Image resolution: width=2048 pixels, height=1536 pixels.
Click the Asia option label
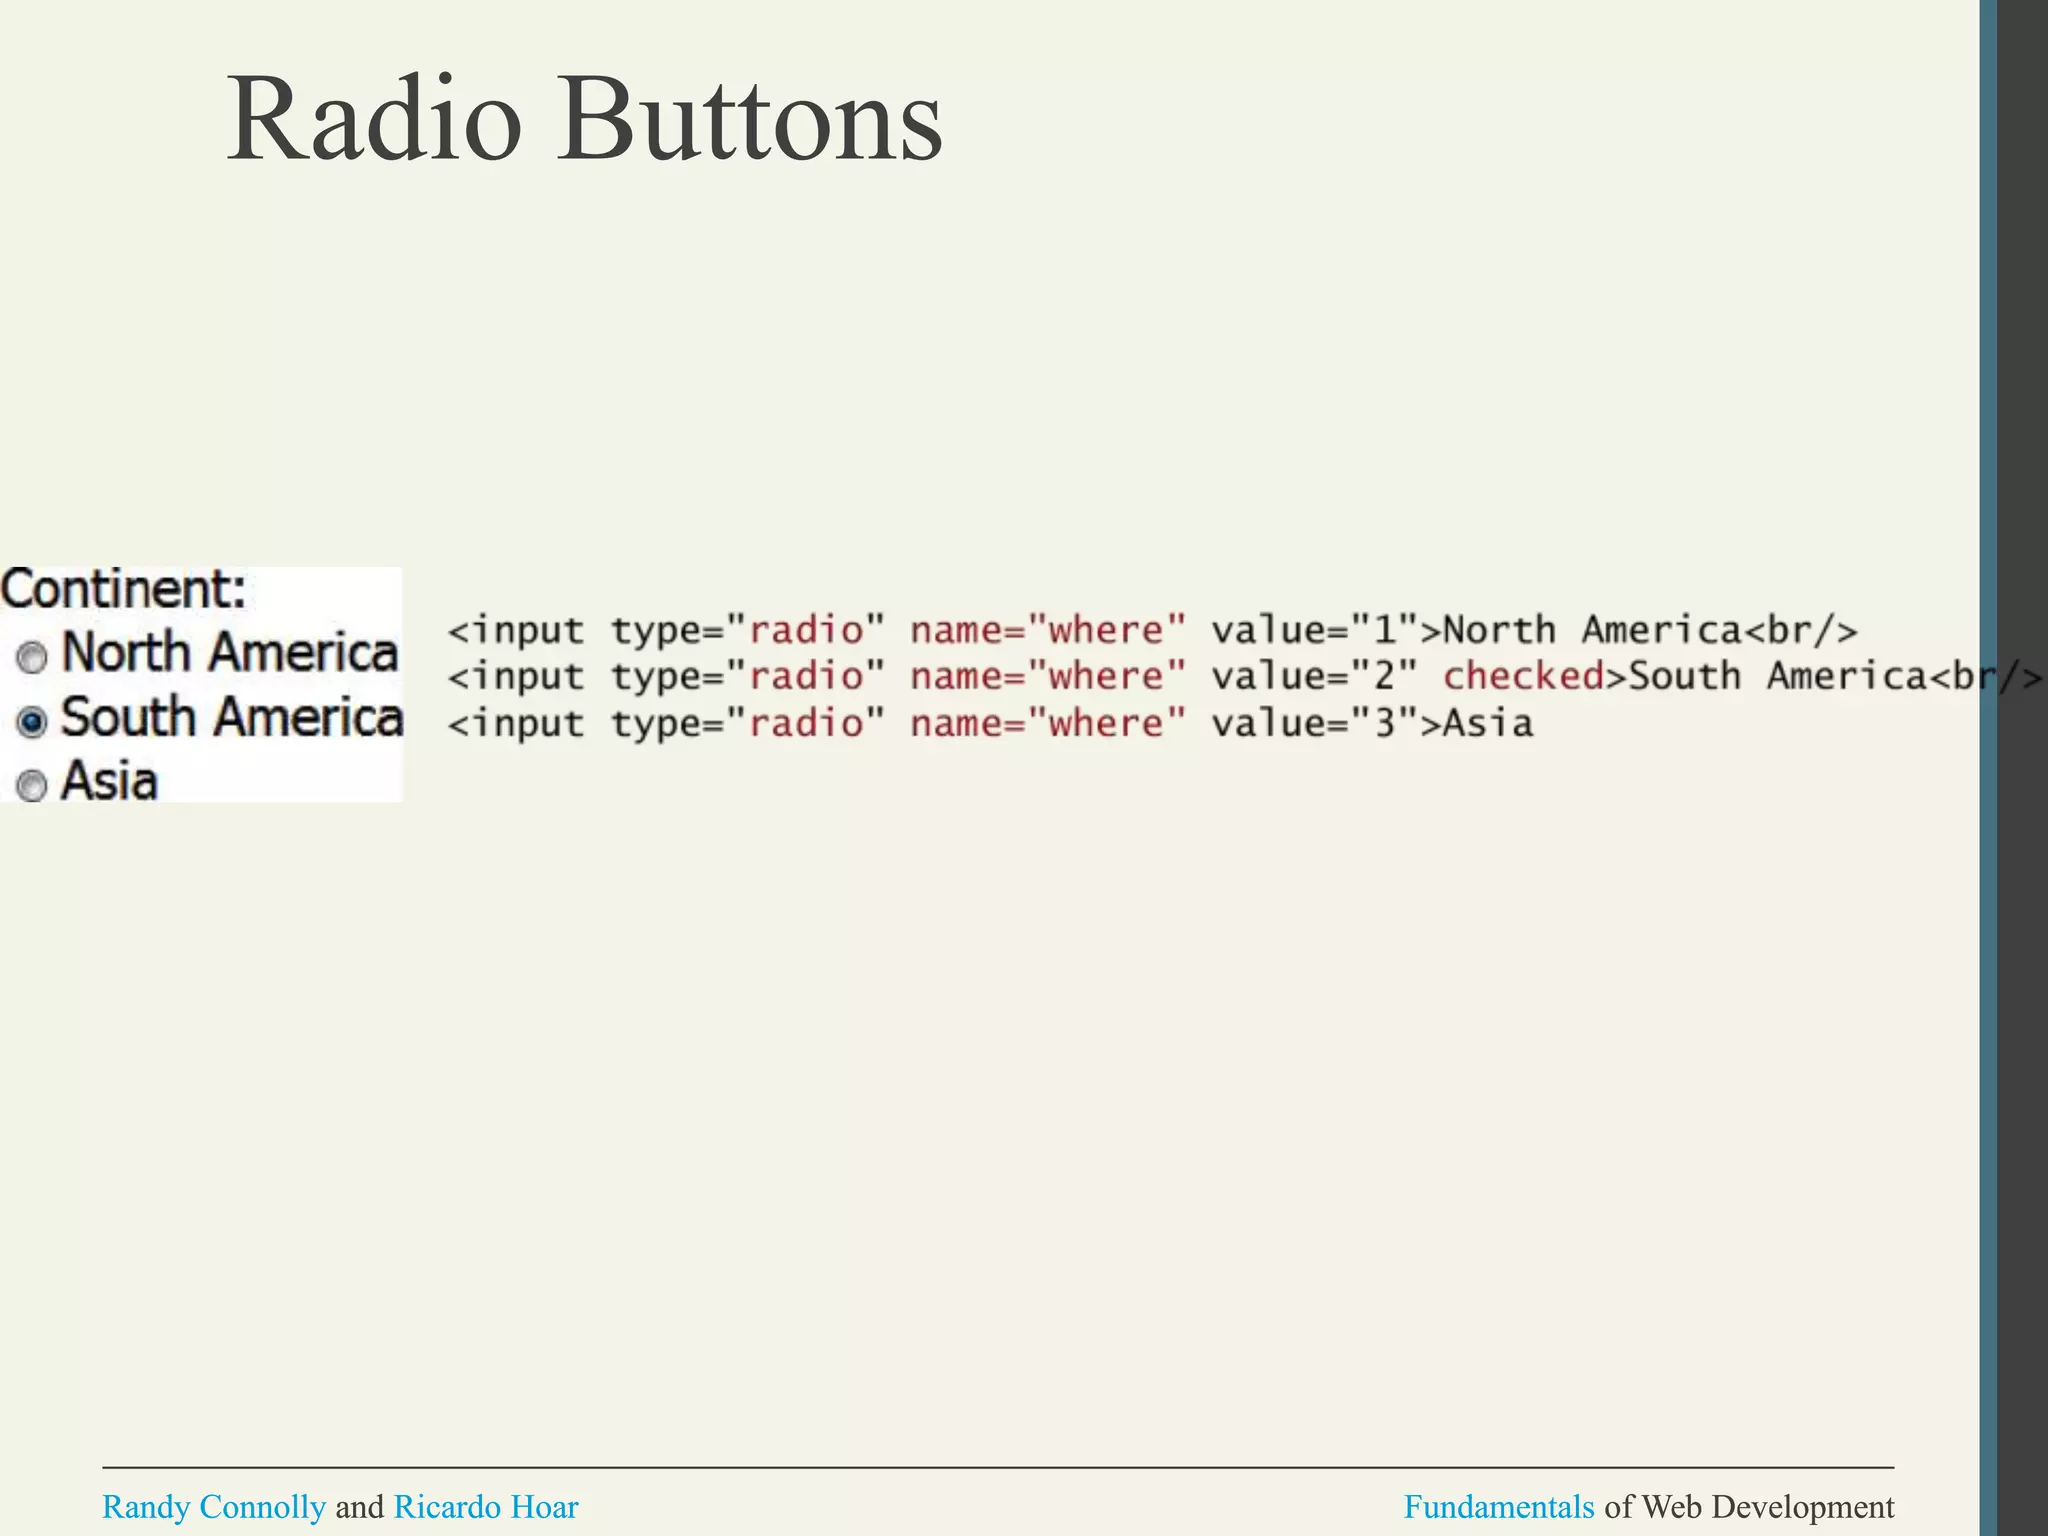(x=109, y=781)
